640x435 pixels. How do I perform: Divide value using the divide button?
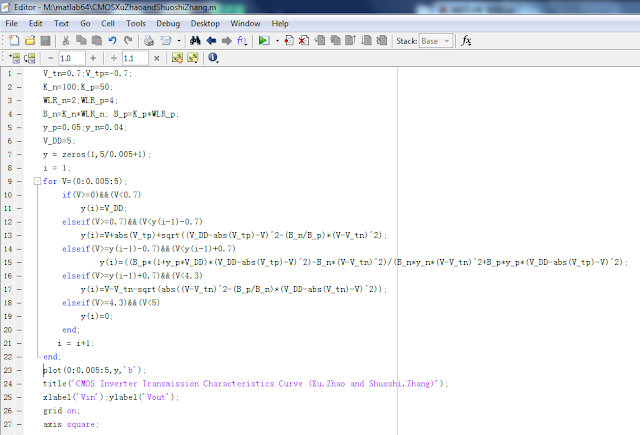pyautogui.click(x=114, y=58)
